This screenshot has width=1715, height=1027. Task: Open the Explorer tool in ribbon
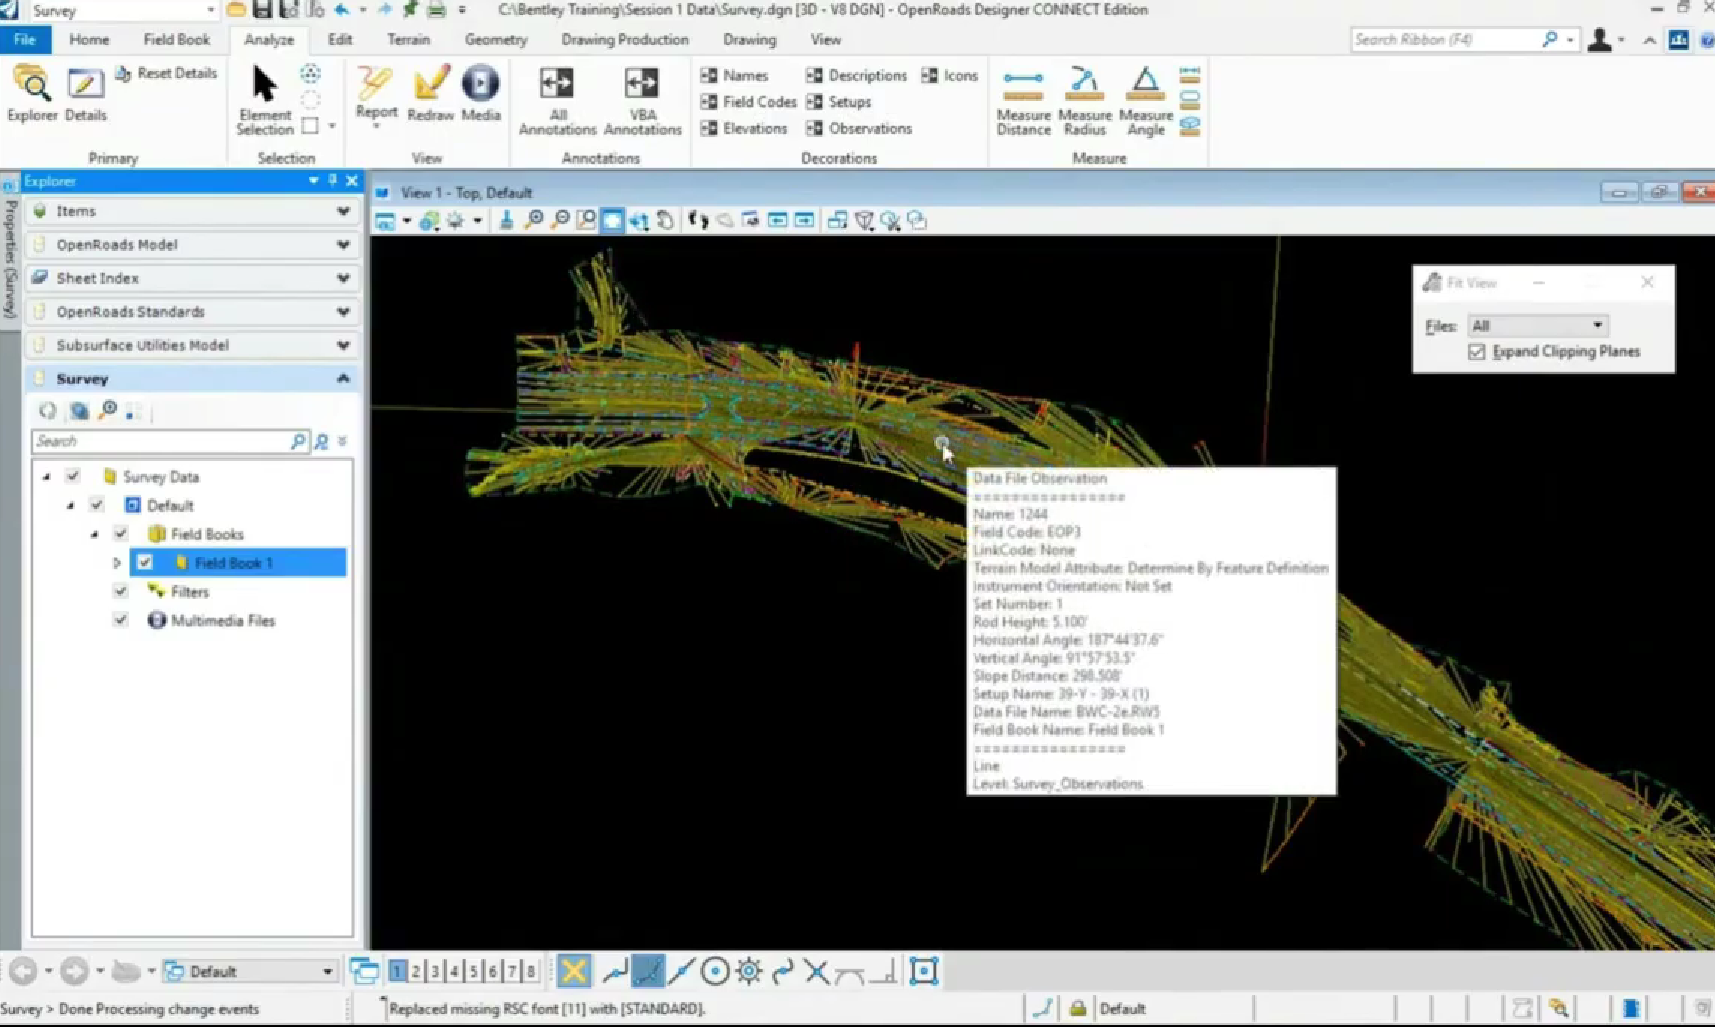tap(32, 94)
